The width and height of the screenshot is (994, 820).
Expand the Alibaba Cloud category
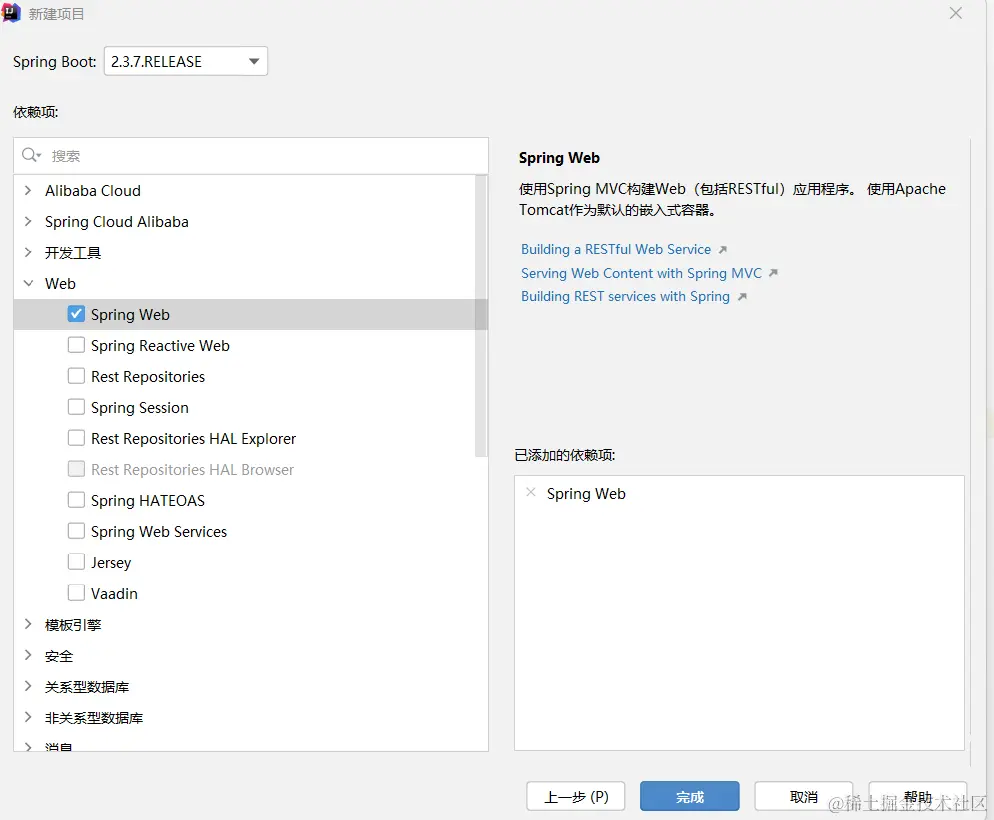(x=28, y=190)
